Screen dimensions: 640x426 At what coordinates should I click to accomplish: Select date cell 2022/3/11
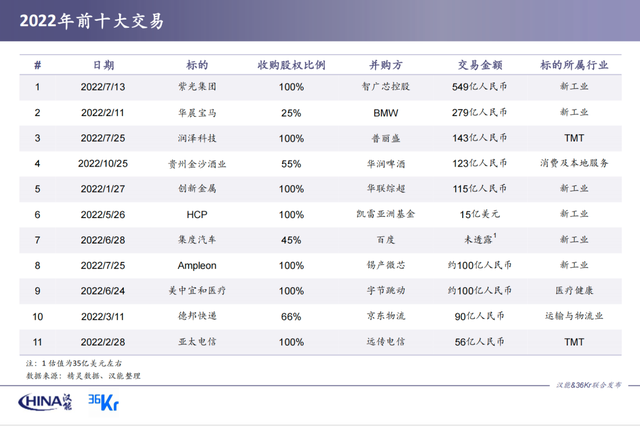coord(103,317)
